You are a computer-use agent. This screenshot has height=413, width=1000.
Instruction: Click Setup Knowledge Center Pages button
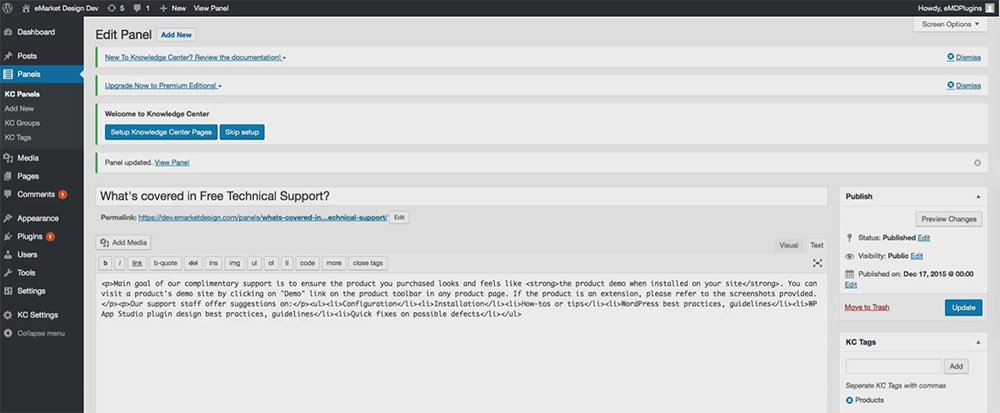(161, 132)
